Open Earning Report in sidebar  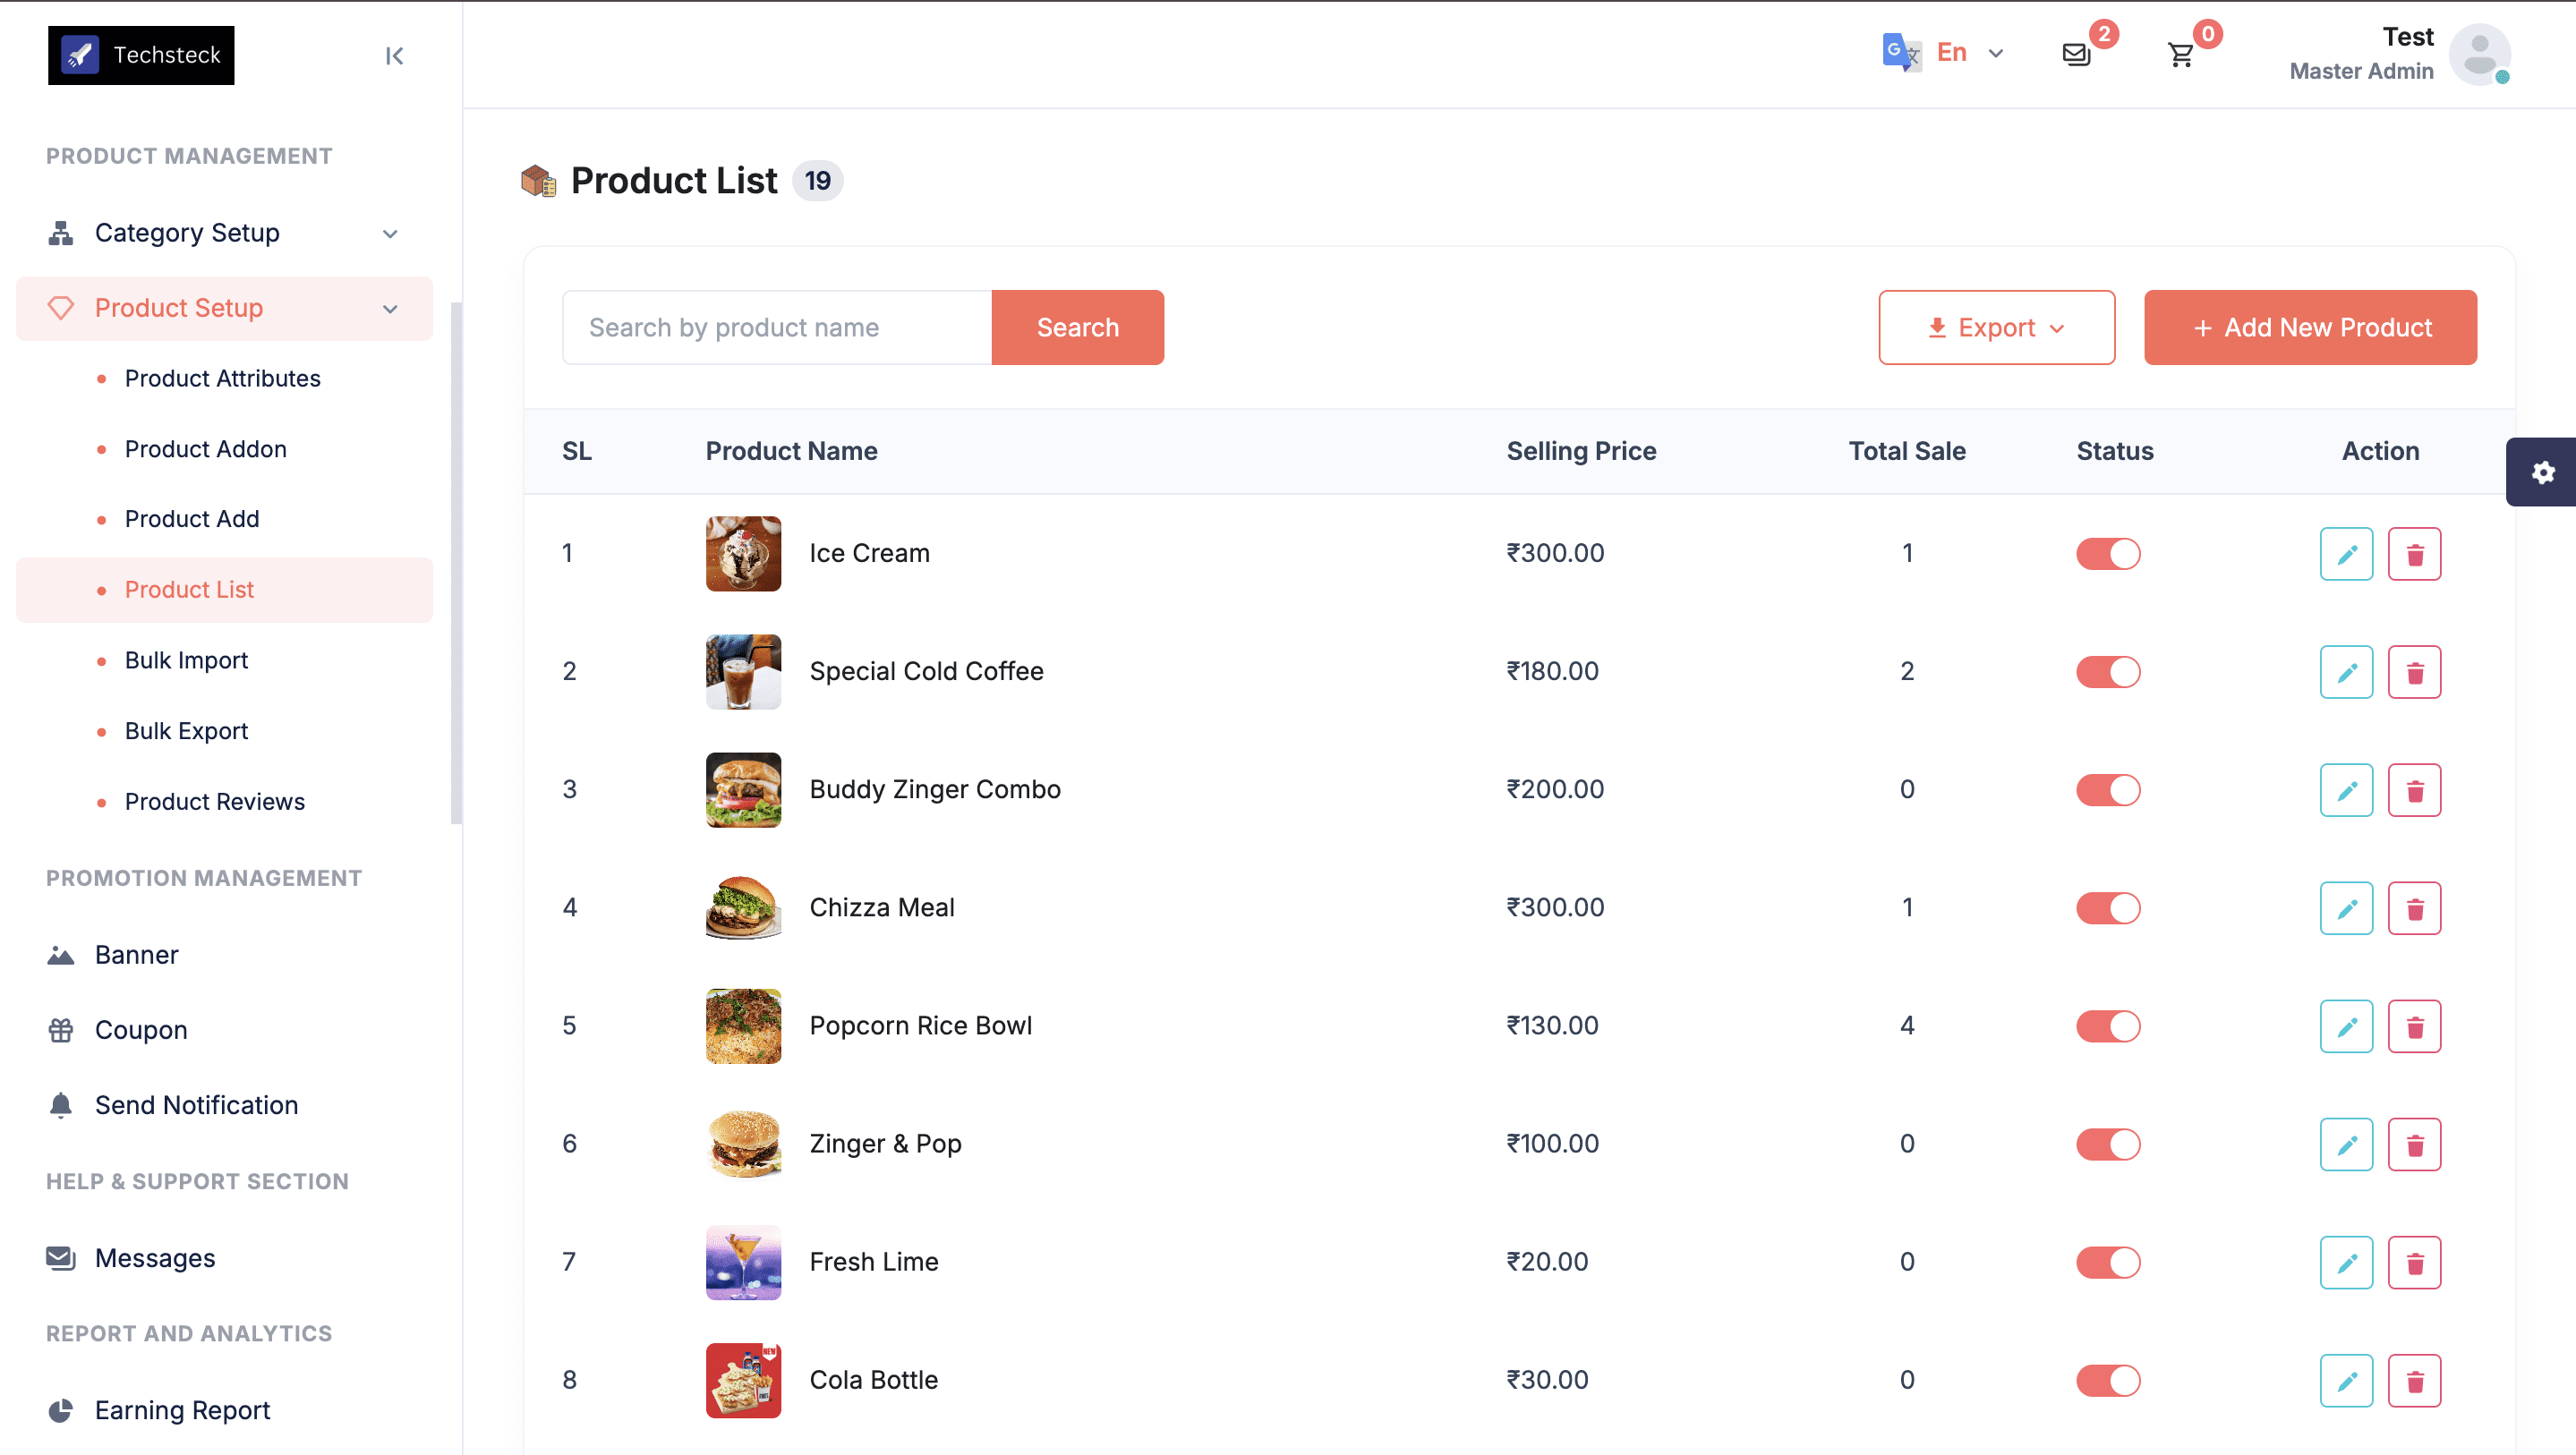coord(182,1410)
